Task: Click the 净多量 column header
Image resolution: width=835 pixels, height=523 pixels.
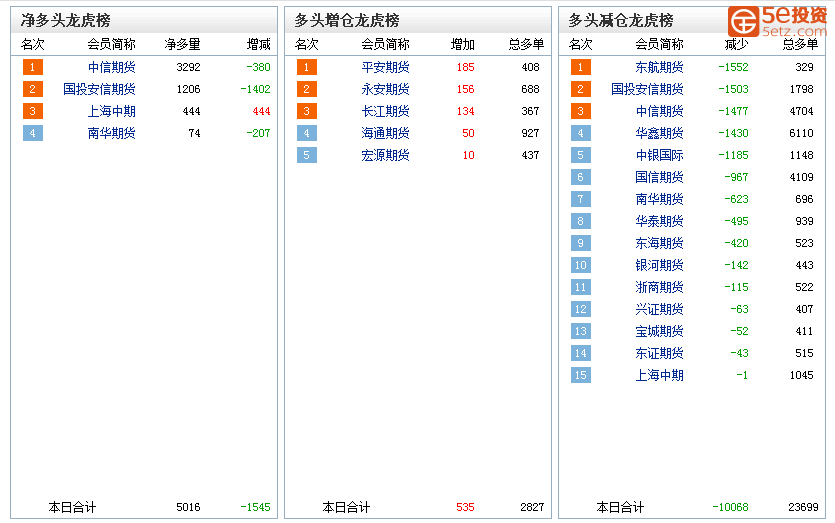Action: [x=183, y=44]
